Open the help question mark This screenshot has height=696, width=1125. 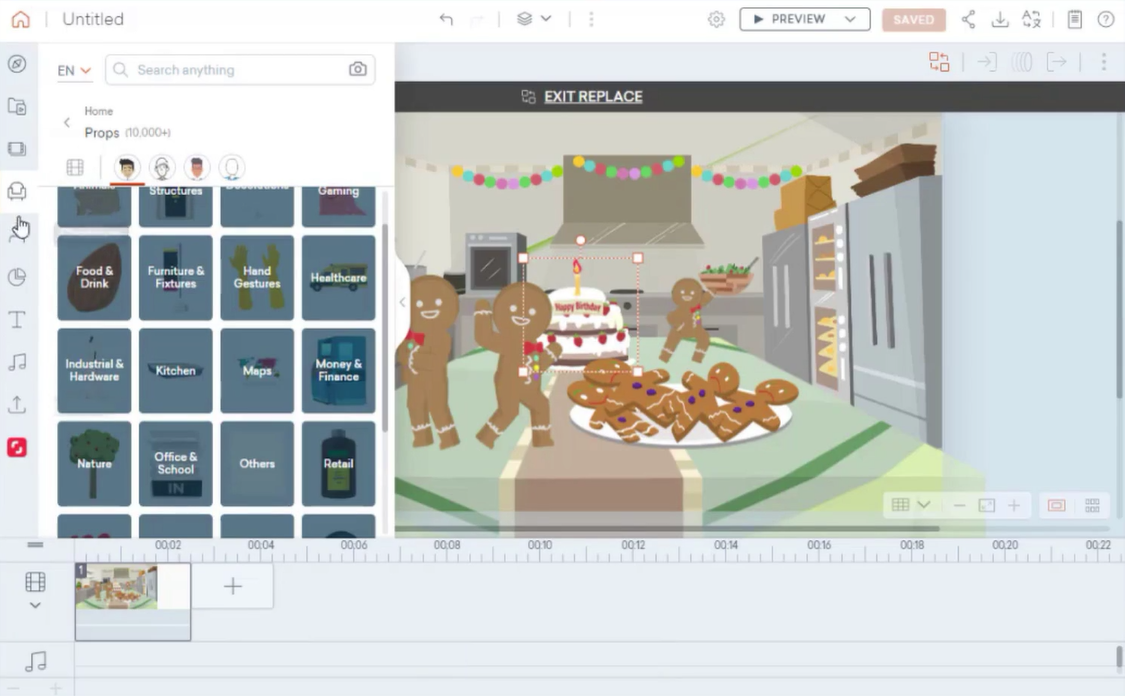[x=1106, y=19]
